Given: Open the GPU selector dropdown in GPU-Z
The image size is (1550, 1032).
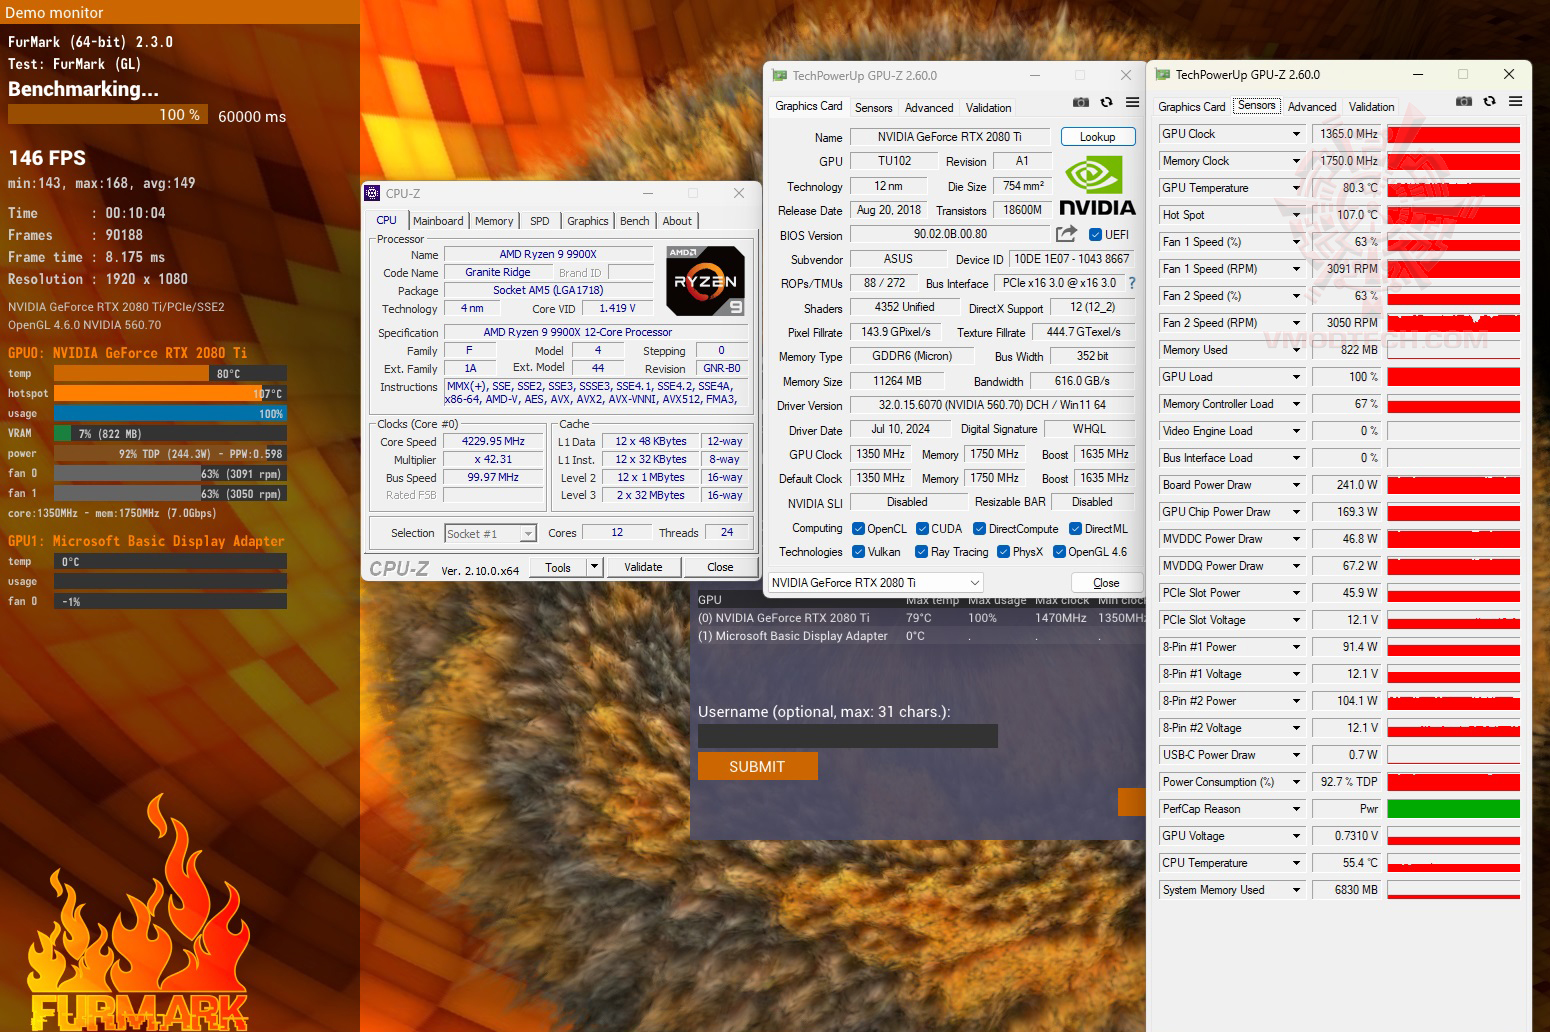Looking at the screenshot, I should click(x=876, y=583).
